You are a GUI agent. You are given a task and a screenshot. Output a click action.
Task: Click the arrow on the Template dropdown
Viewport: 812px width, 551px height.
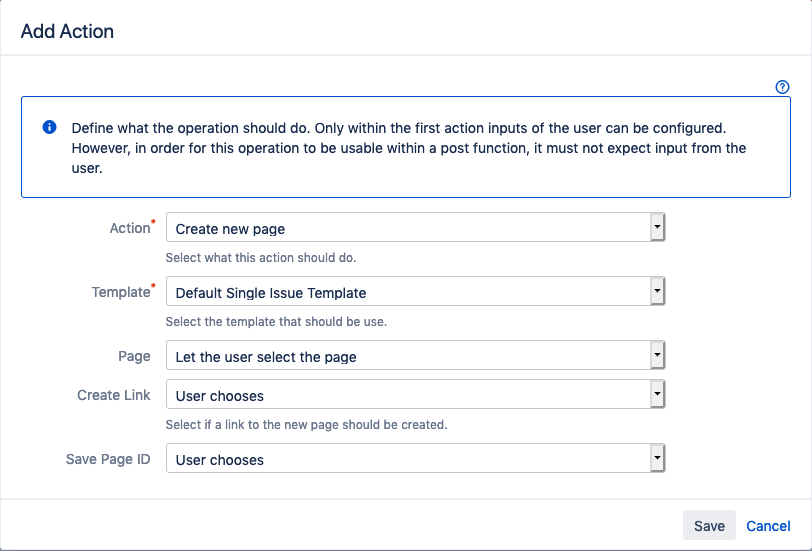coord(657,292)
